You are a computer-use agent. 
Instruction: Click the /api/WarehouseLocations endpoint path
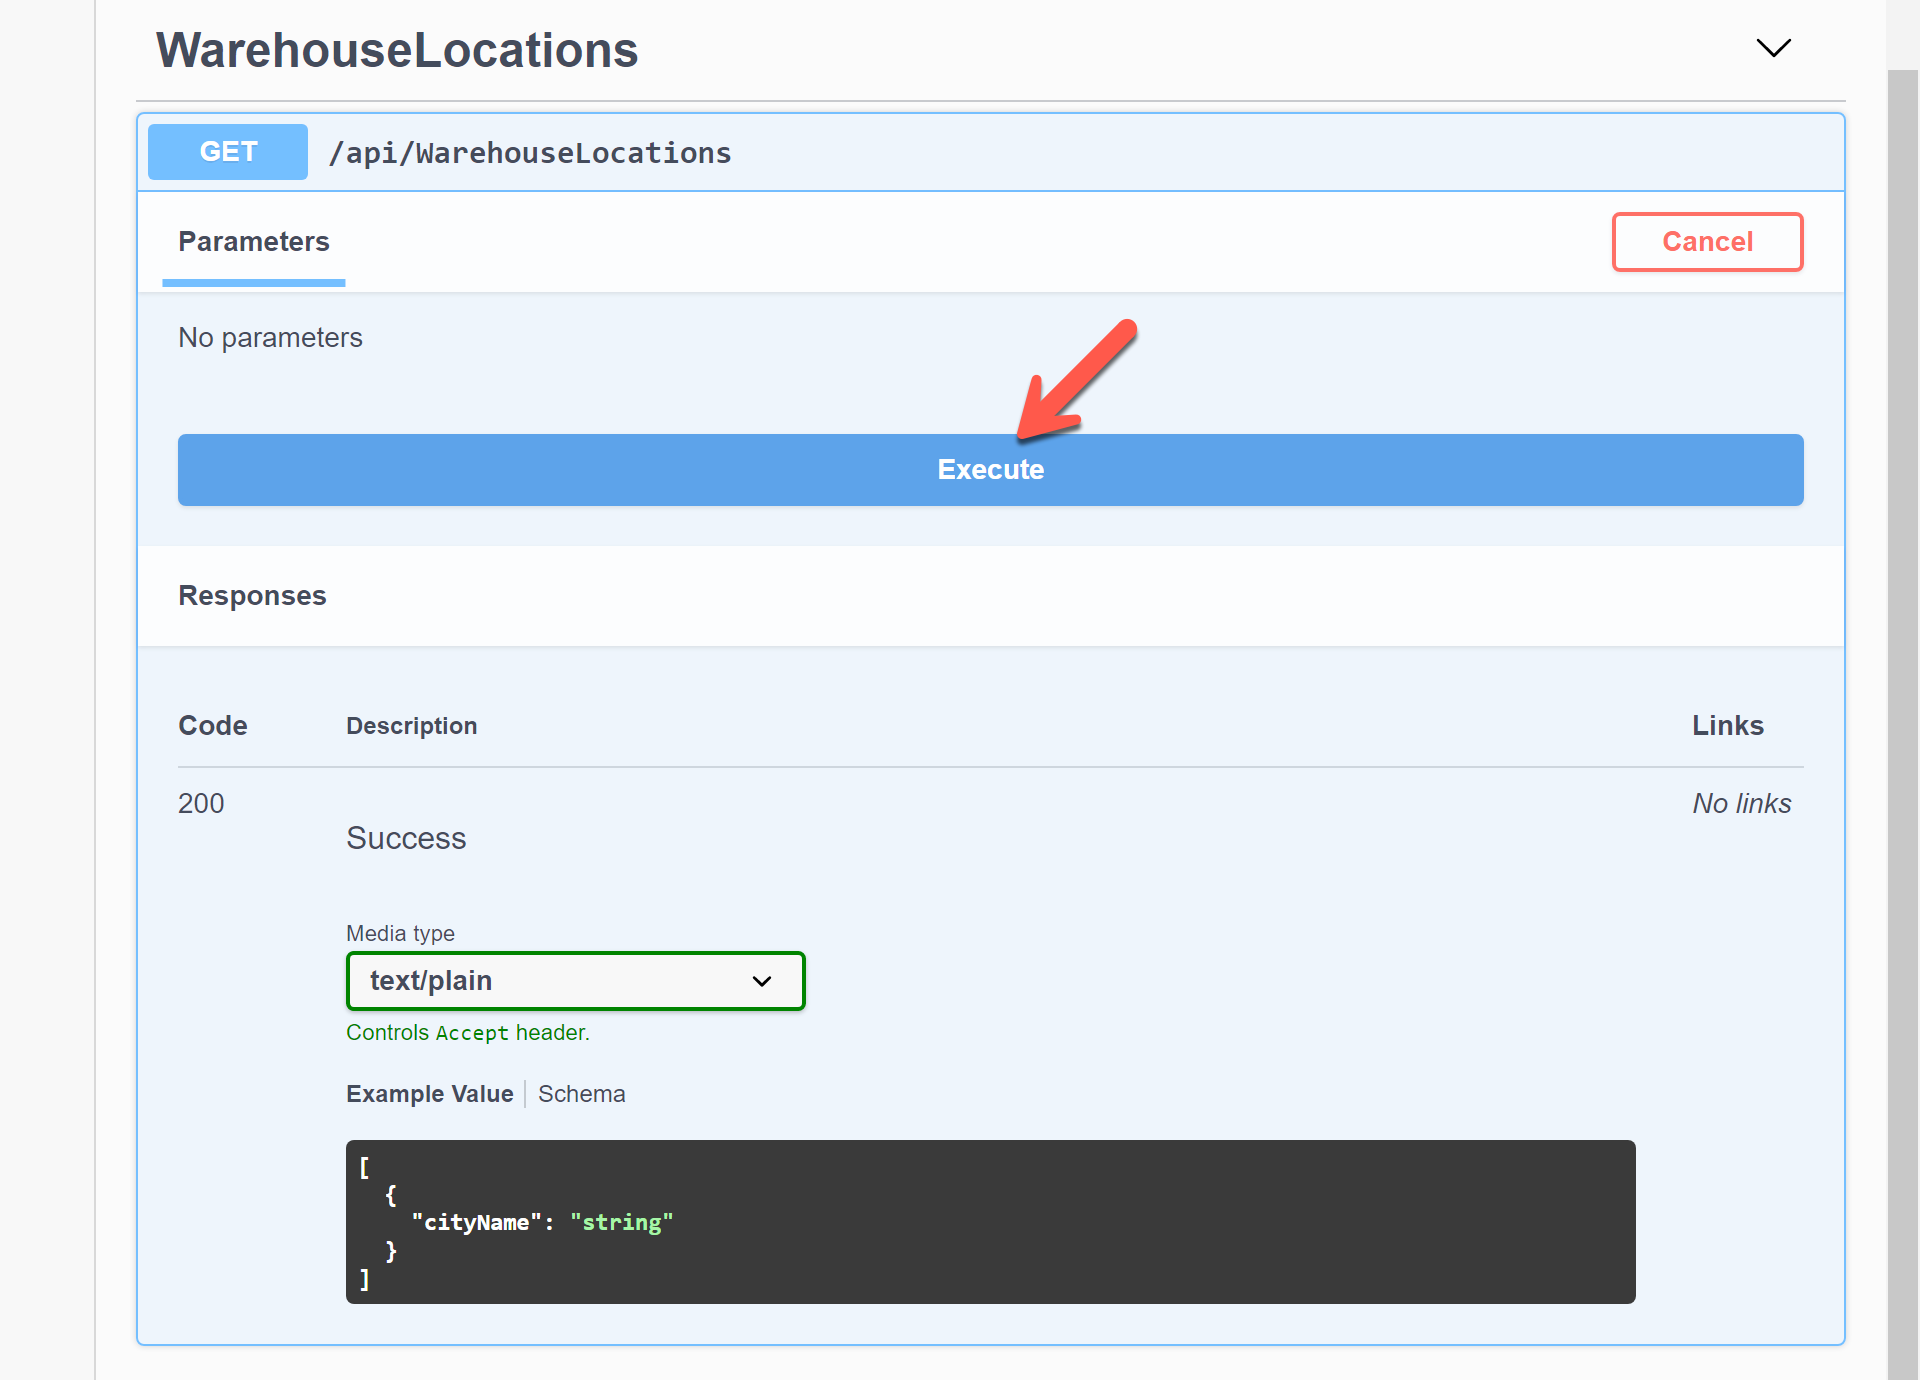(x=530, y=153)
